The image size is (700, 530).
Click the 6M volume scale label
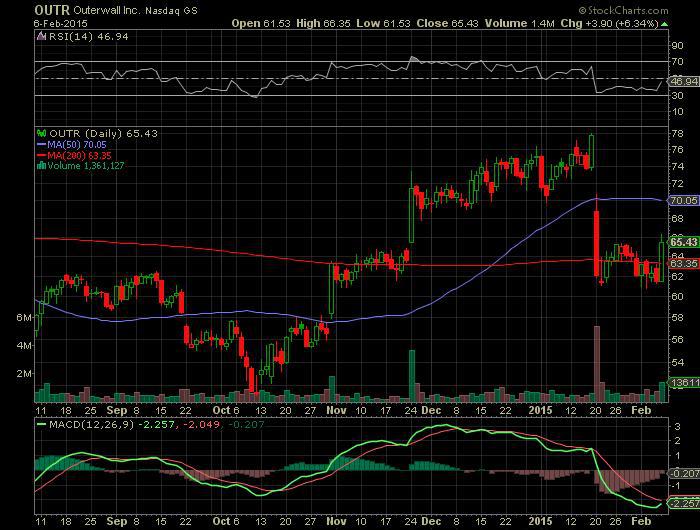point(24,318)
